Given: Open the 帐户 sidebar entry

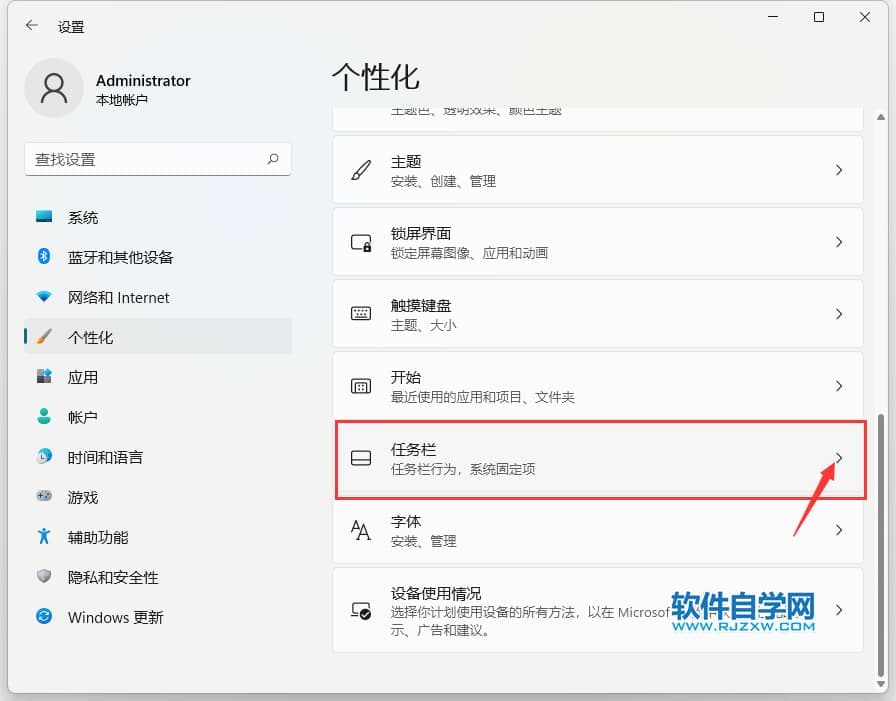Looking at the screenshot, I should coord(83,417).
